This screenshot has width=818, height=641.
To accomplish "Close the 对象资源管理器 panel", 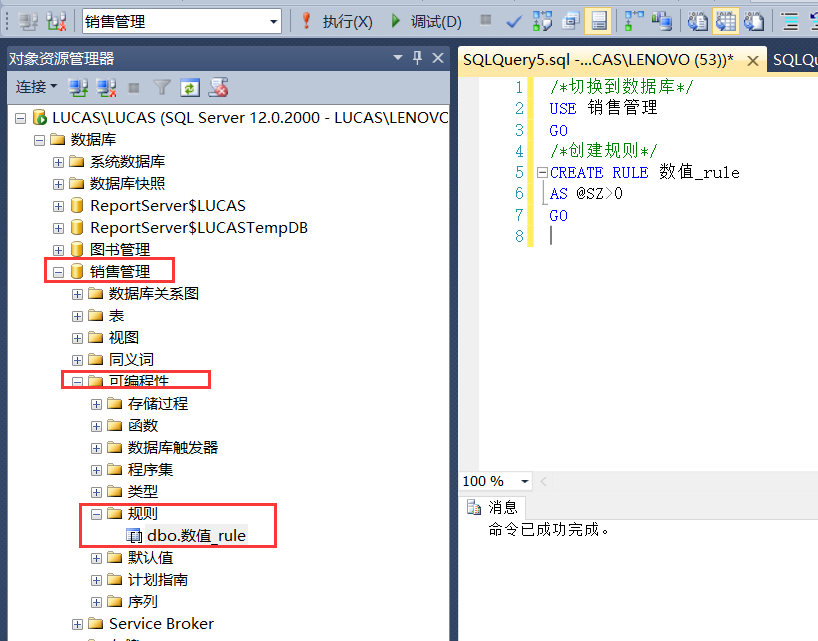I will pos(438,58).
